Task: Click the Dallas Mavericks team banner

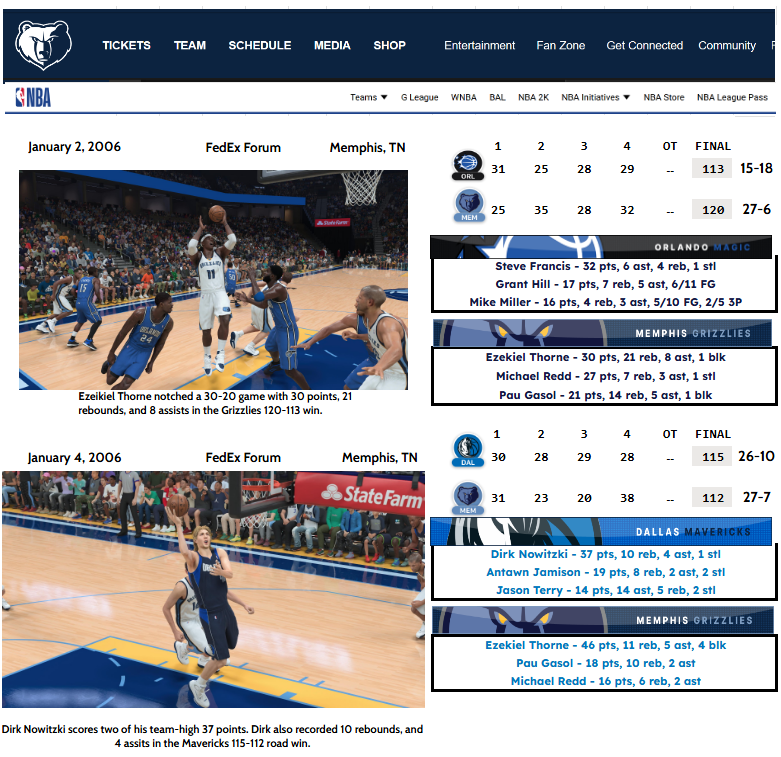Action: click(601, 532)
